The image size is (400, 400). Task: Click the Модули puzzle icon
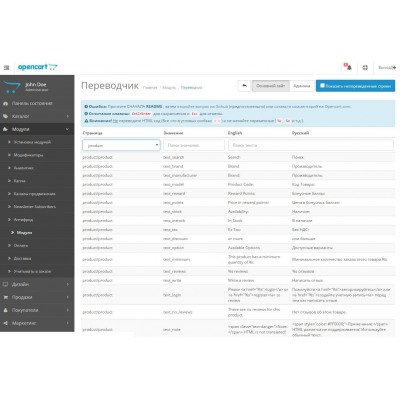pos(5,129)
